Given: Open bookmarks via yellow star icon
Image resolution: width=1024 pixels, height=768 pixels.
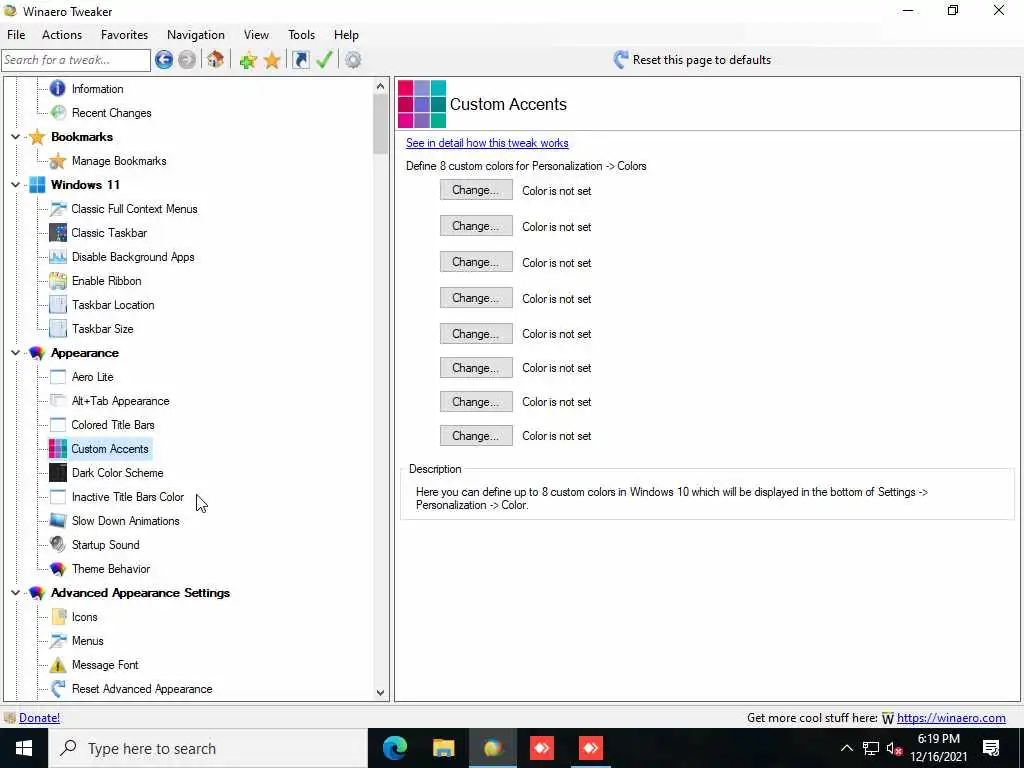Looking at the screenshot, I should [272, 61].
